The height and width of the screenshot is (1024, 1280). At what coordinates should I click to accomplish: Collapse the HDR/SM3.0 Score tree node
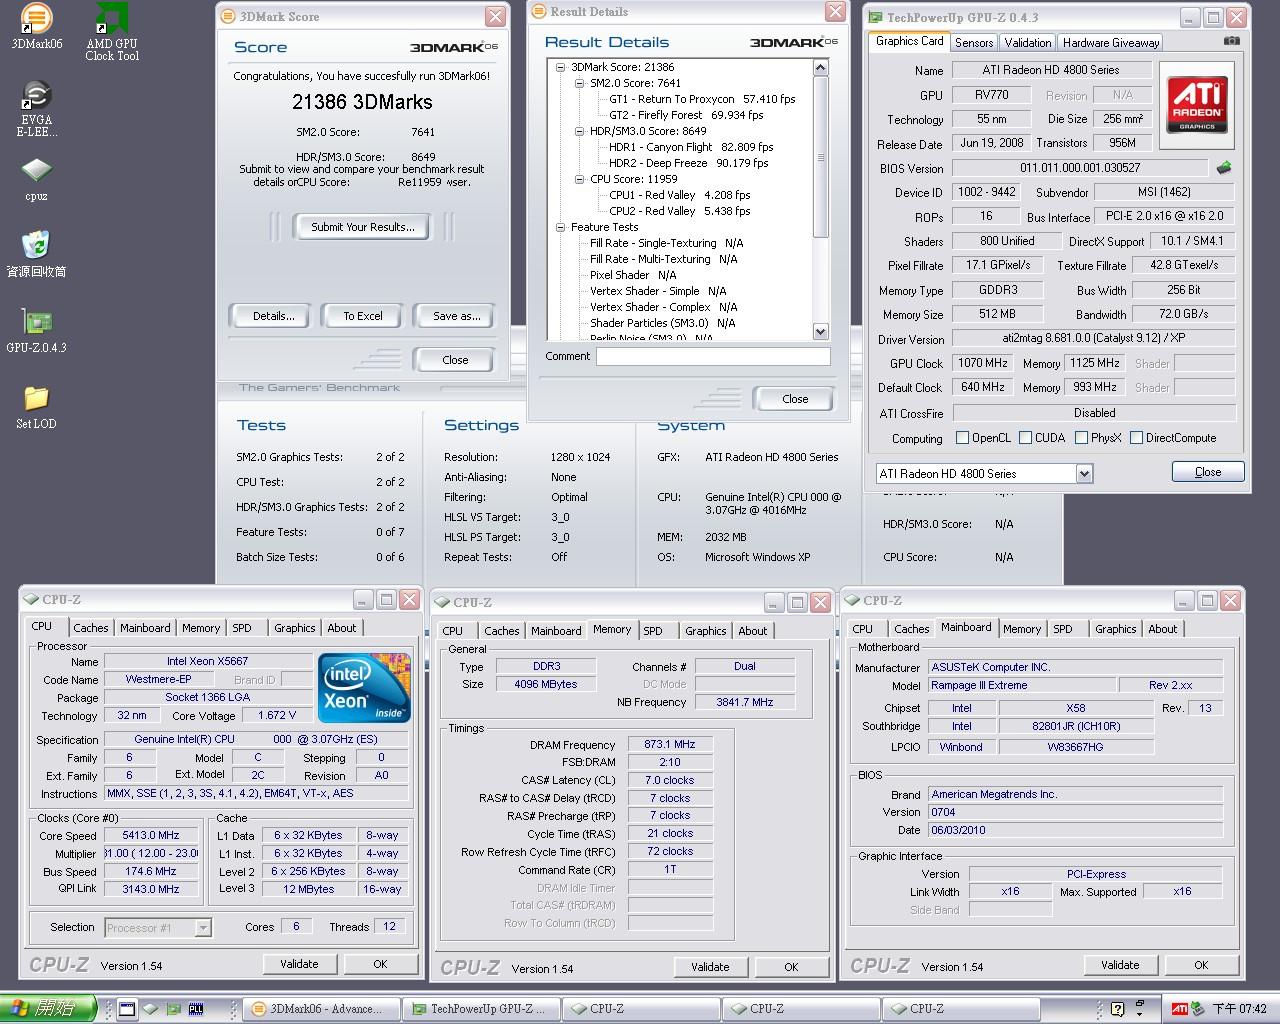click(579, 131)
